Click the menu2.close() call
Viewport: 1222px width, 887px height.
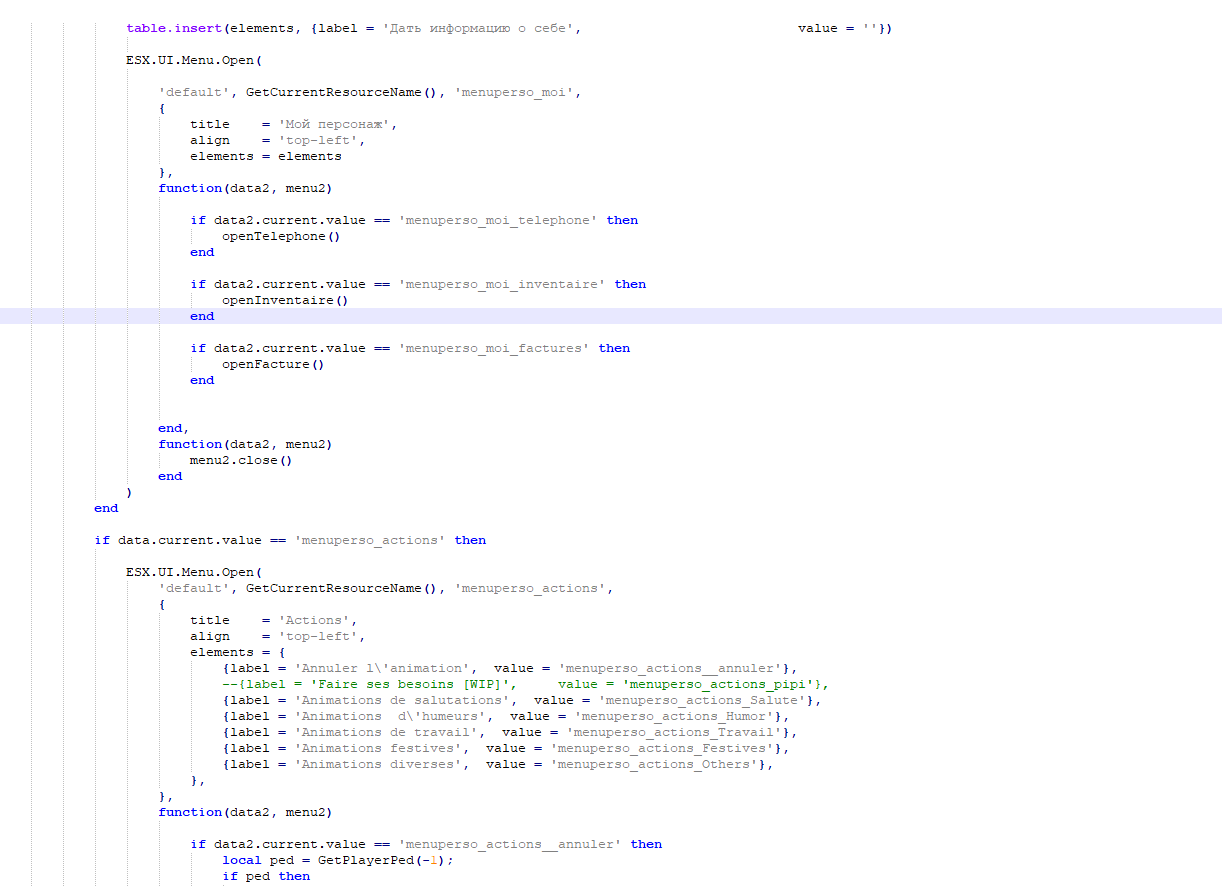(241, 460)
